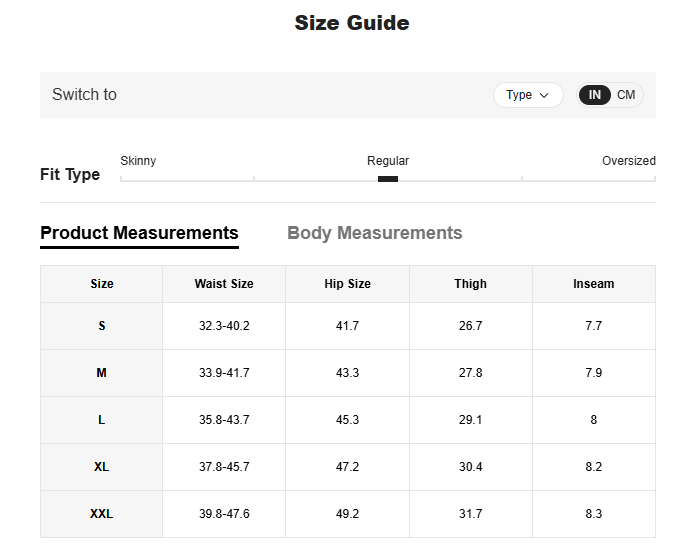Click the Regular marker on fit slider
Image resolution: width=698 pixels, height=553 pixels.
point(388,179)
